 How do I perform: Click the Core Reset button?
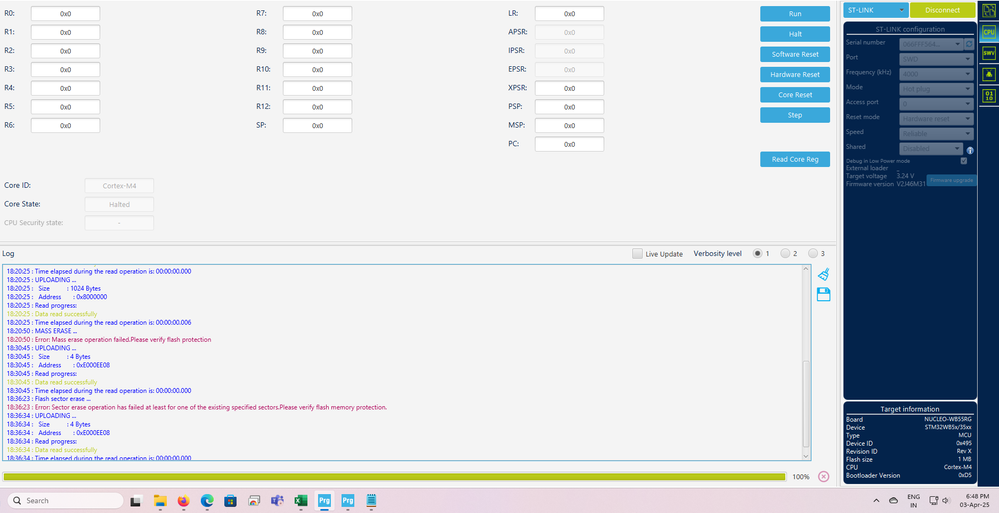tap(795, 95)
